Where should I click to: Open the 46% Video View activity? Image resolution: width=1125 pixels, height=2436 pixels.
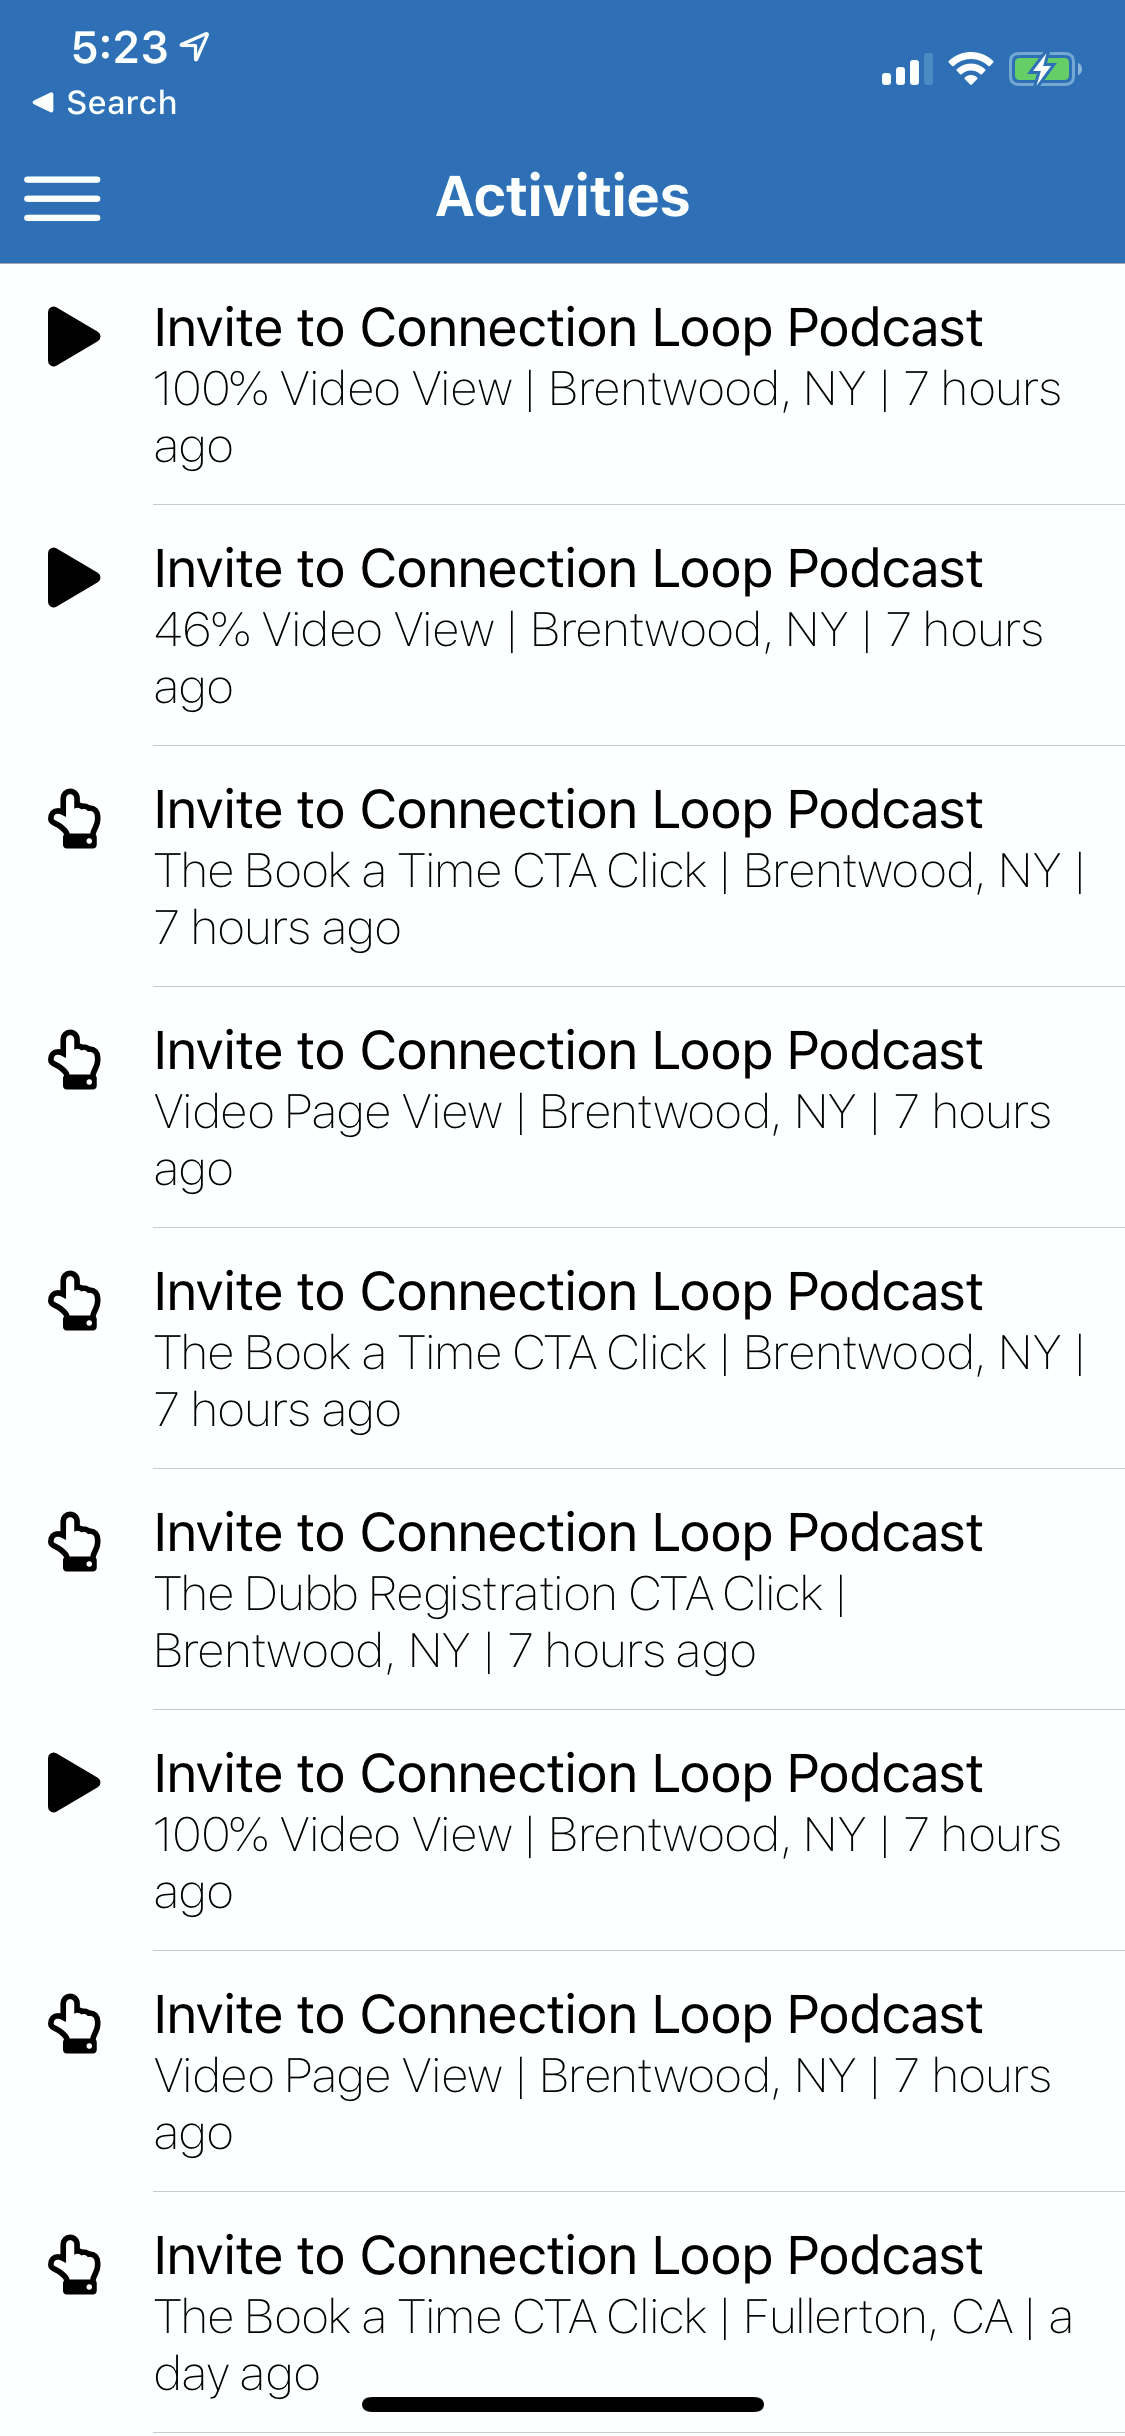pos(600,627)
